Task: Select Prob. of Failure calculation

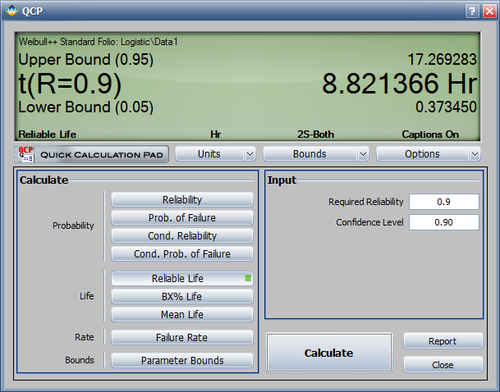Action: (182, 218)
